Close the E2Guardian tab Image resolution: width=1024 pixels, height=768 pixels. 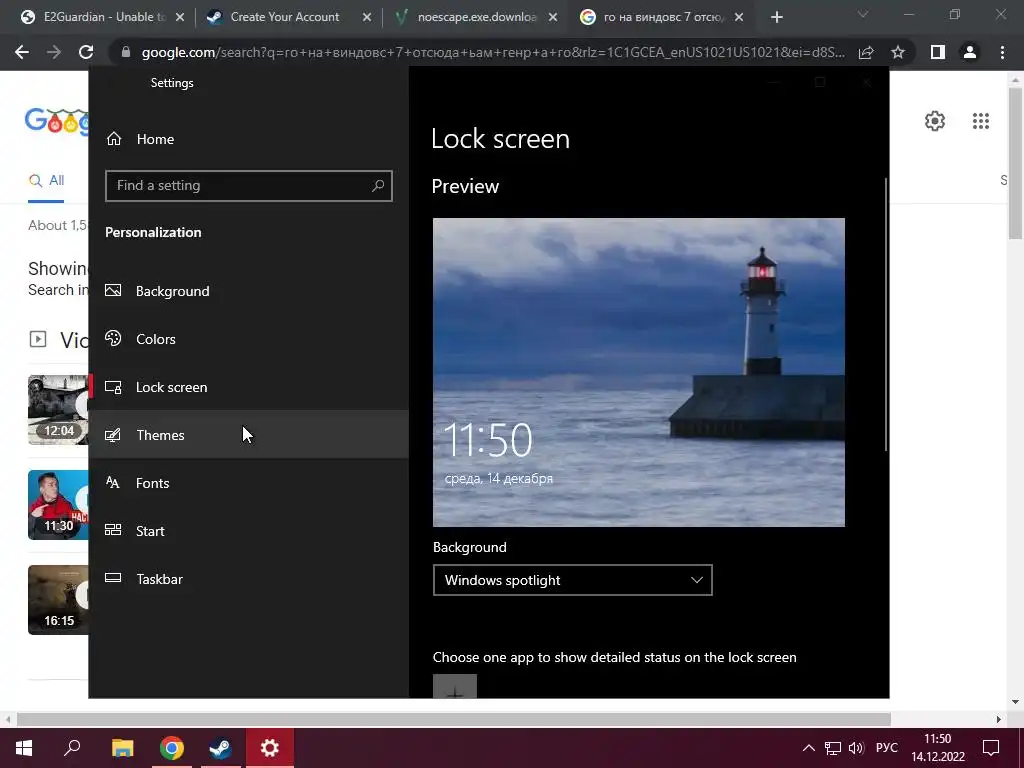point(180,18)
